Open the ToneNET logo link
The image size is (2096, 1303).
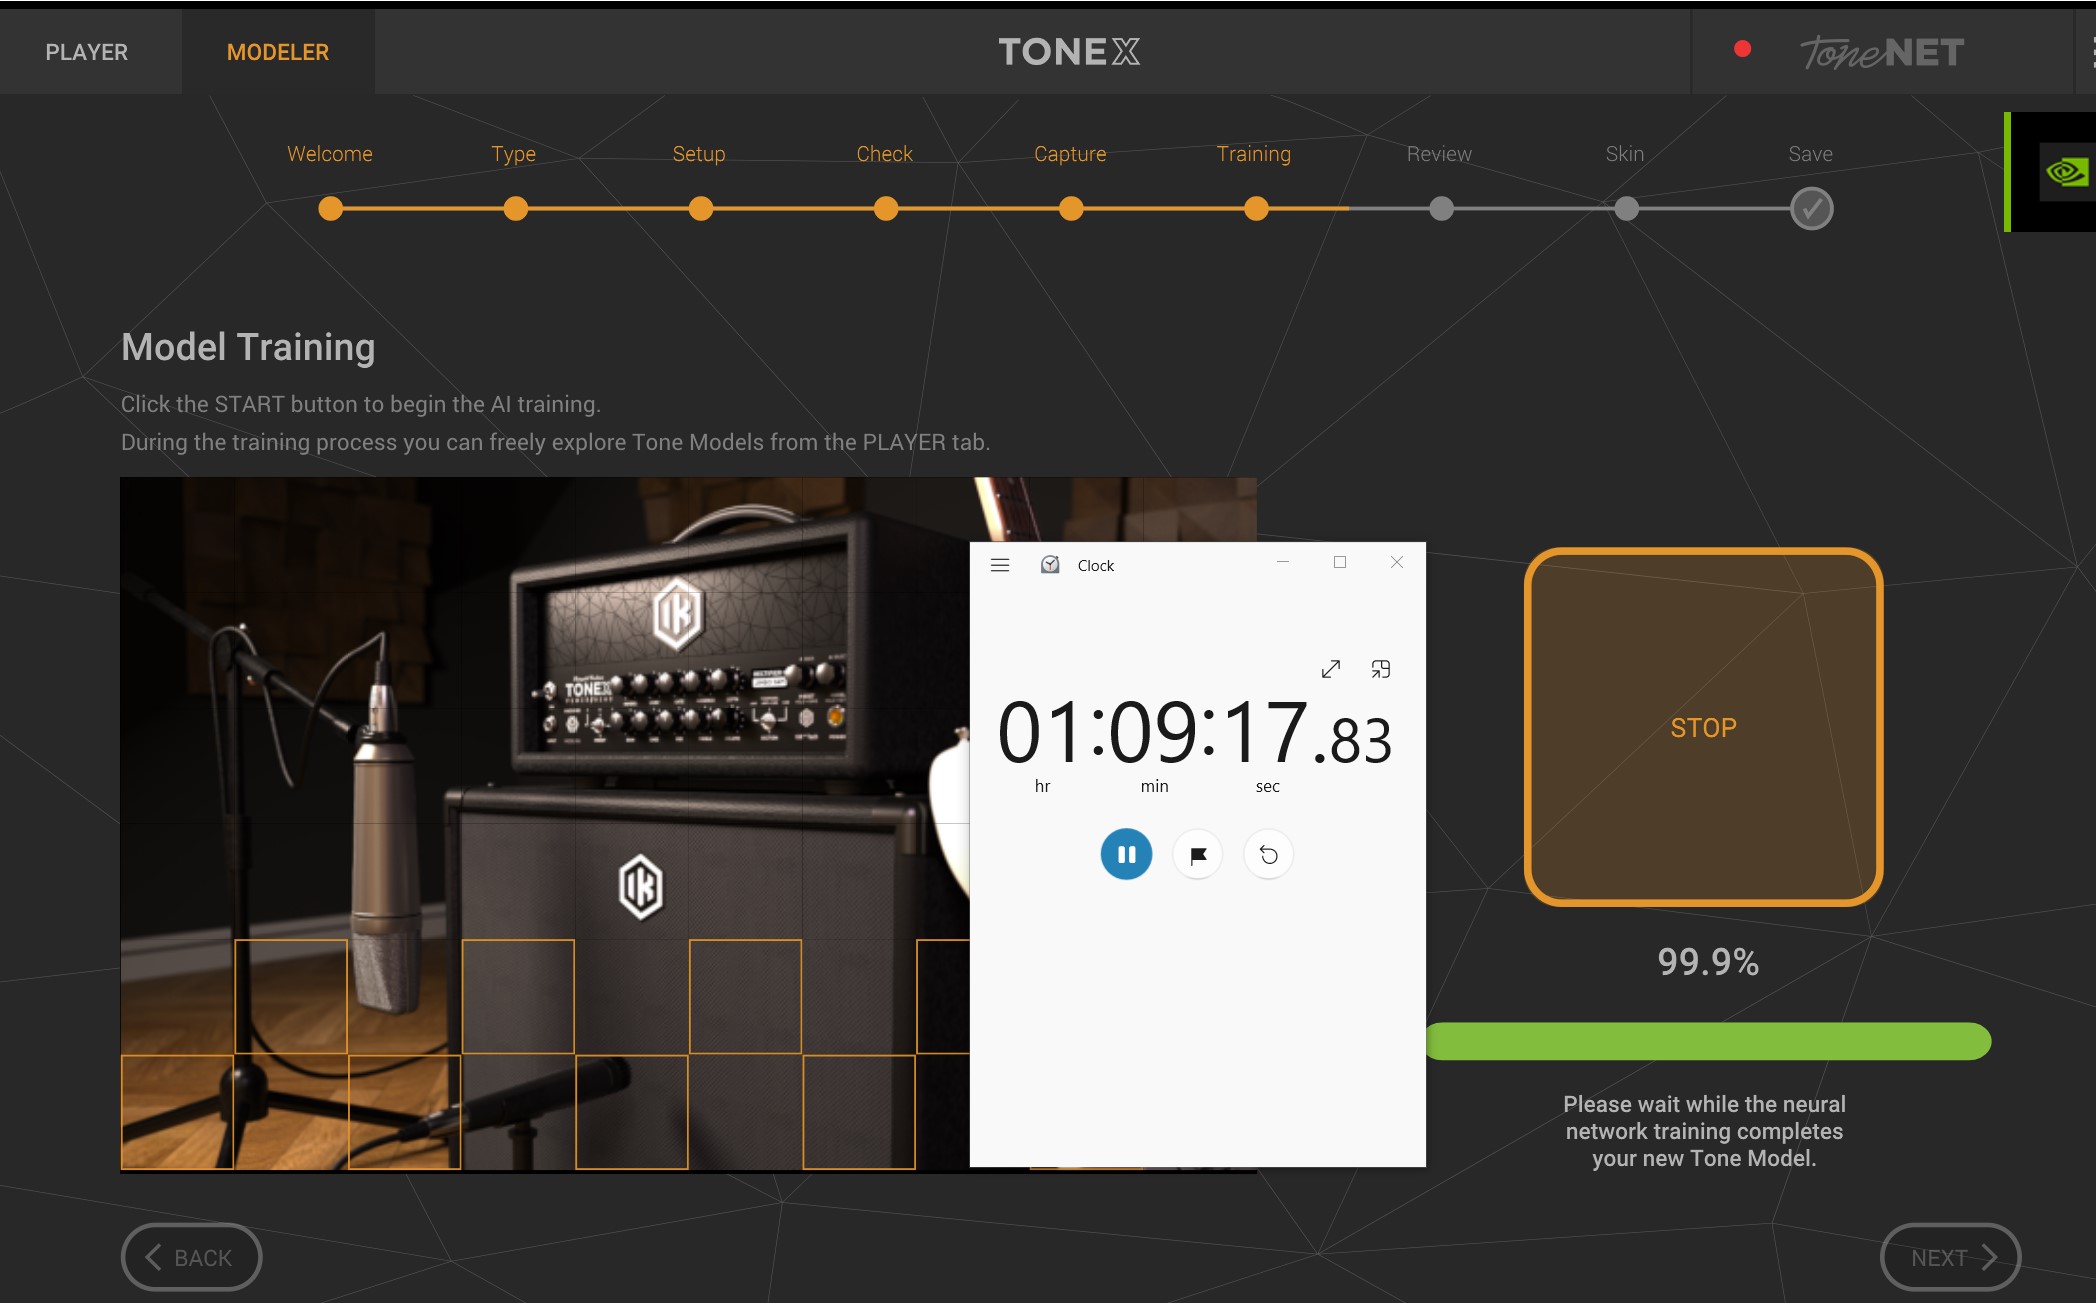pyautogui.click(x=1882, y=53)
